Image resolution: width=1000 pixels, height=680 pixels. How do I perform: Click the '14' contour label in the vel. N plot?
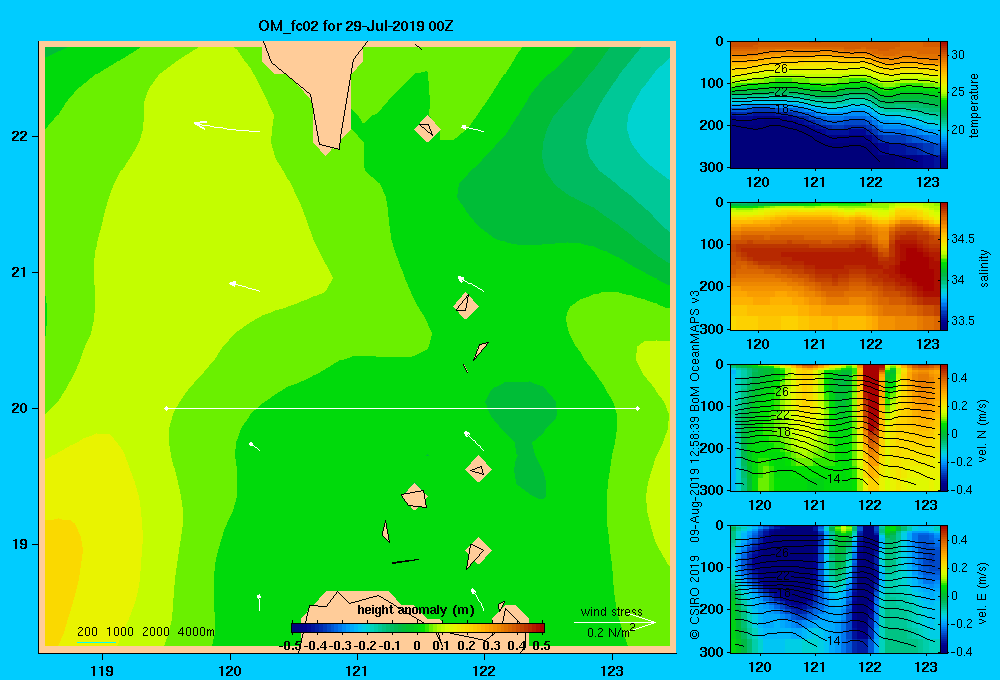pos(834,479)
